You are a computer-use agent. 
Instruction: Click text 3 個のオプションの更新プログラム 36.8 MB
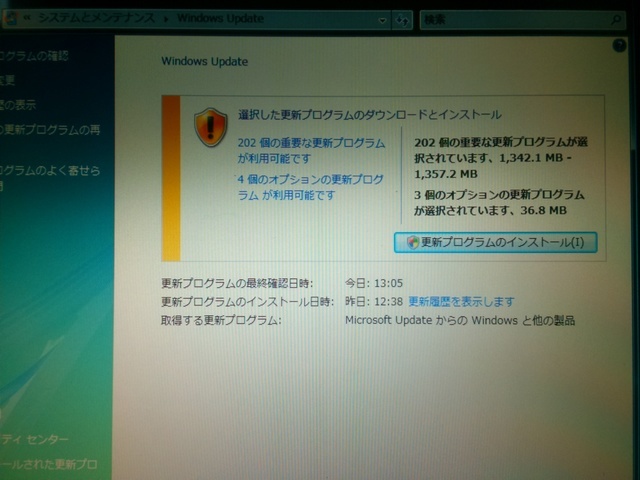(x=499, y=202)
